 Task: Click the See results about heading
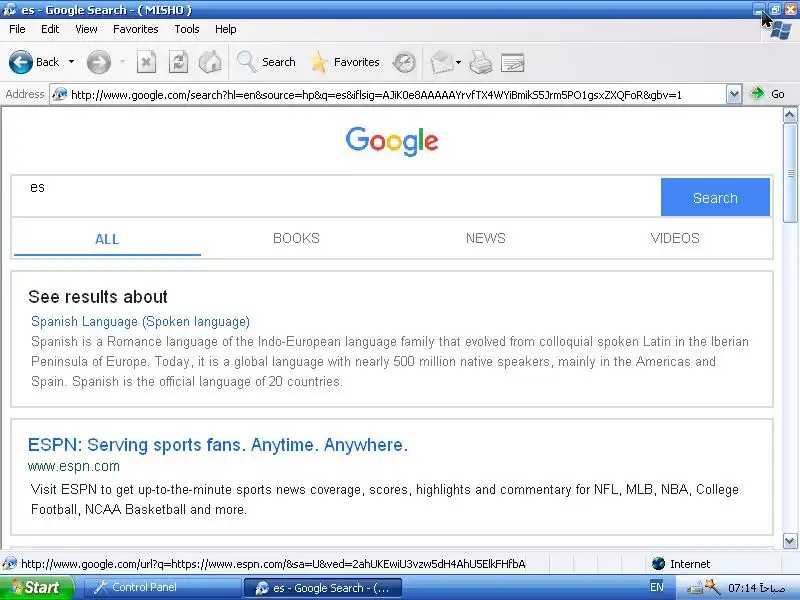tap(98, 297)
